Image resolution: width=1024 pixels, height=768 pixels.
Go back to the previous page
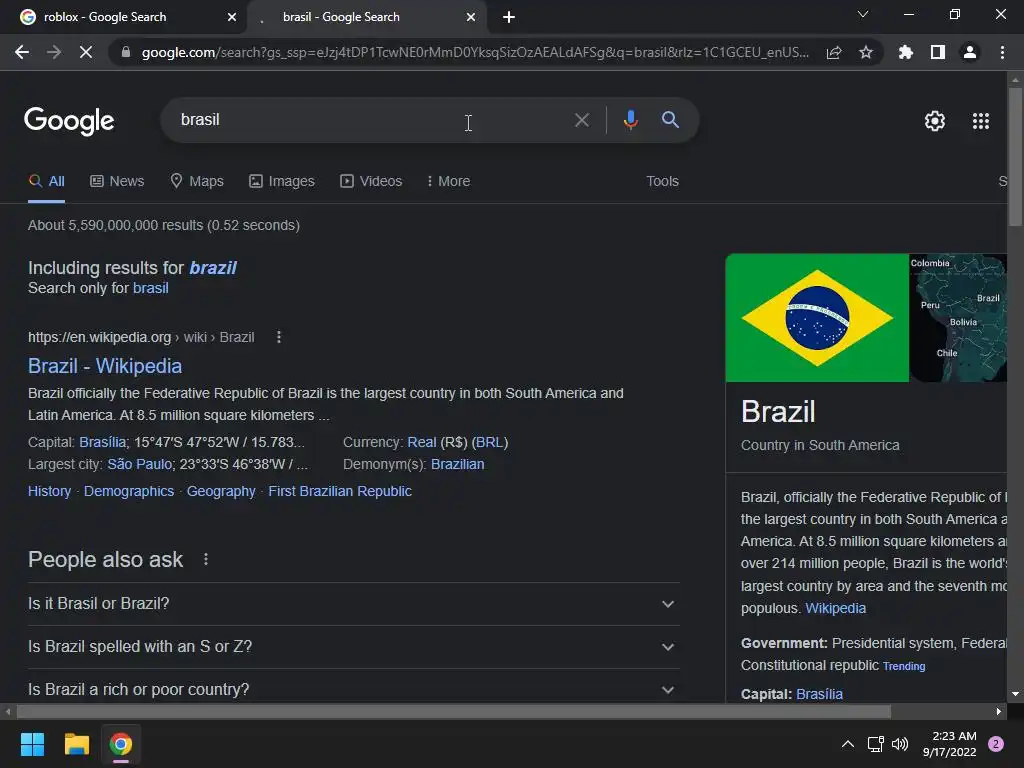[22, 52]
